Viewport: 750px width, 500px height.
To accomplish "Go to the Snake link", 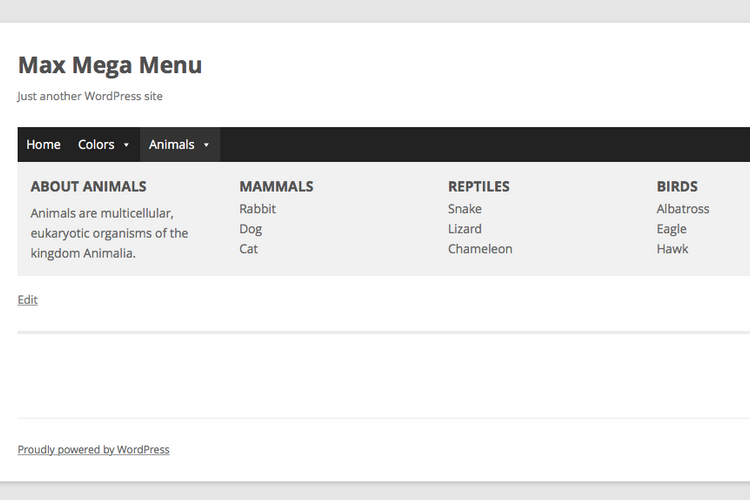I will click(464, 209).
